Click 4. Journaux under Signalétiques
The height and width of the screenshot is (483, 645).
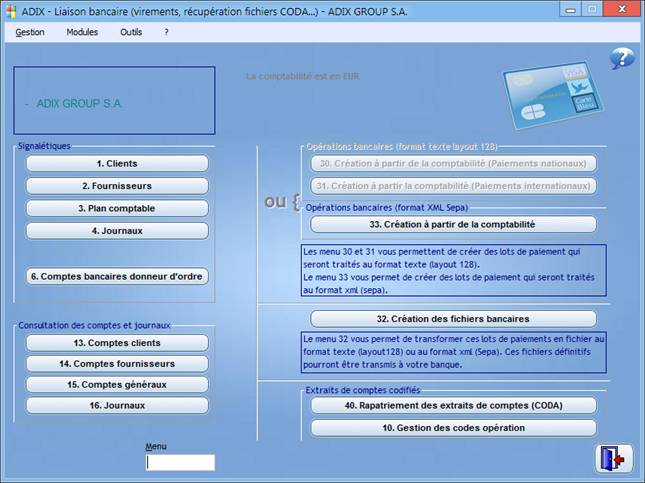coord(117,231)
